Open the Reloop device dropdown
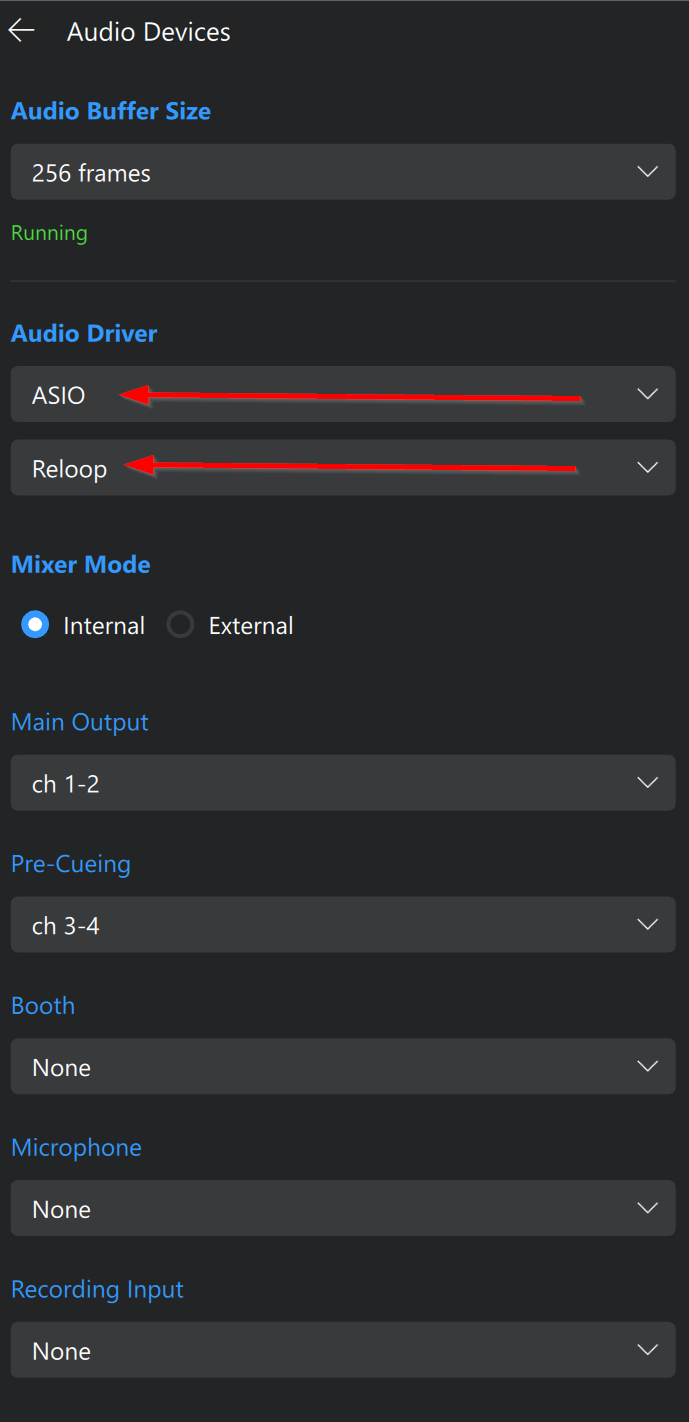The height and width of the screenshot is (1422, 689). point(342,467)
